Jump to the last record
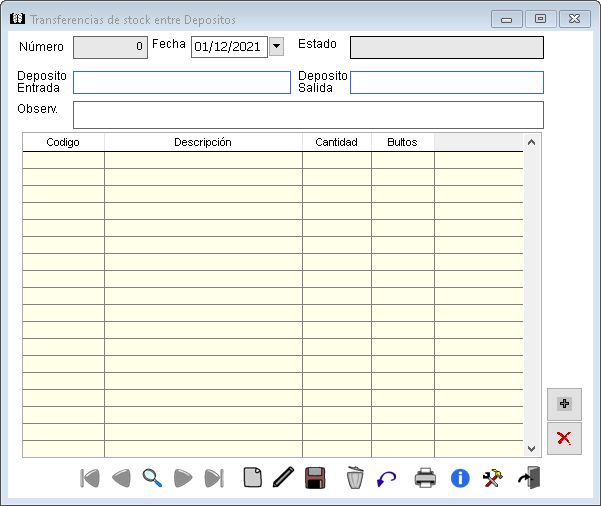 (x=214, y=478)
